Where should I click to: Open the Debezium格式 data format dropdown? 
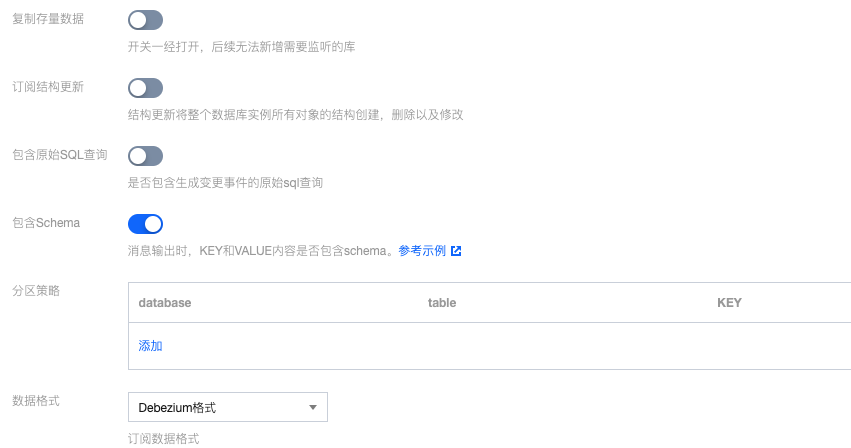coord(227,407)
